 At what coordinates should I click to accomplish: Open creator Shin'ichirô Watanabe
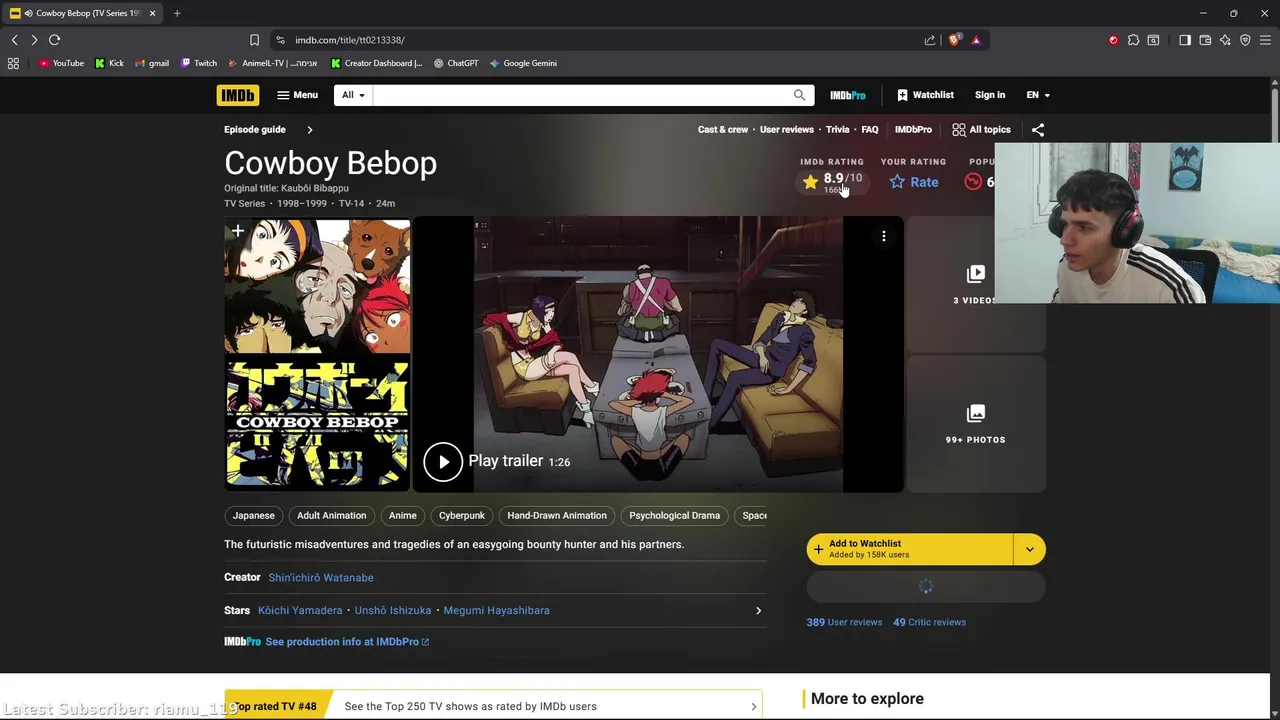321,577
